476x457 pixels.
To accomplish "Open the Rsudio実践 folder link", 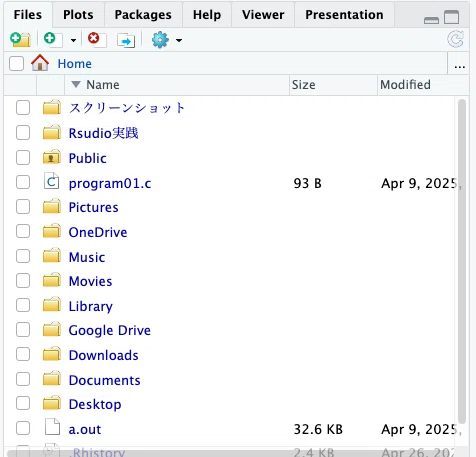I will (103, 133).
